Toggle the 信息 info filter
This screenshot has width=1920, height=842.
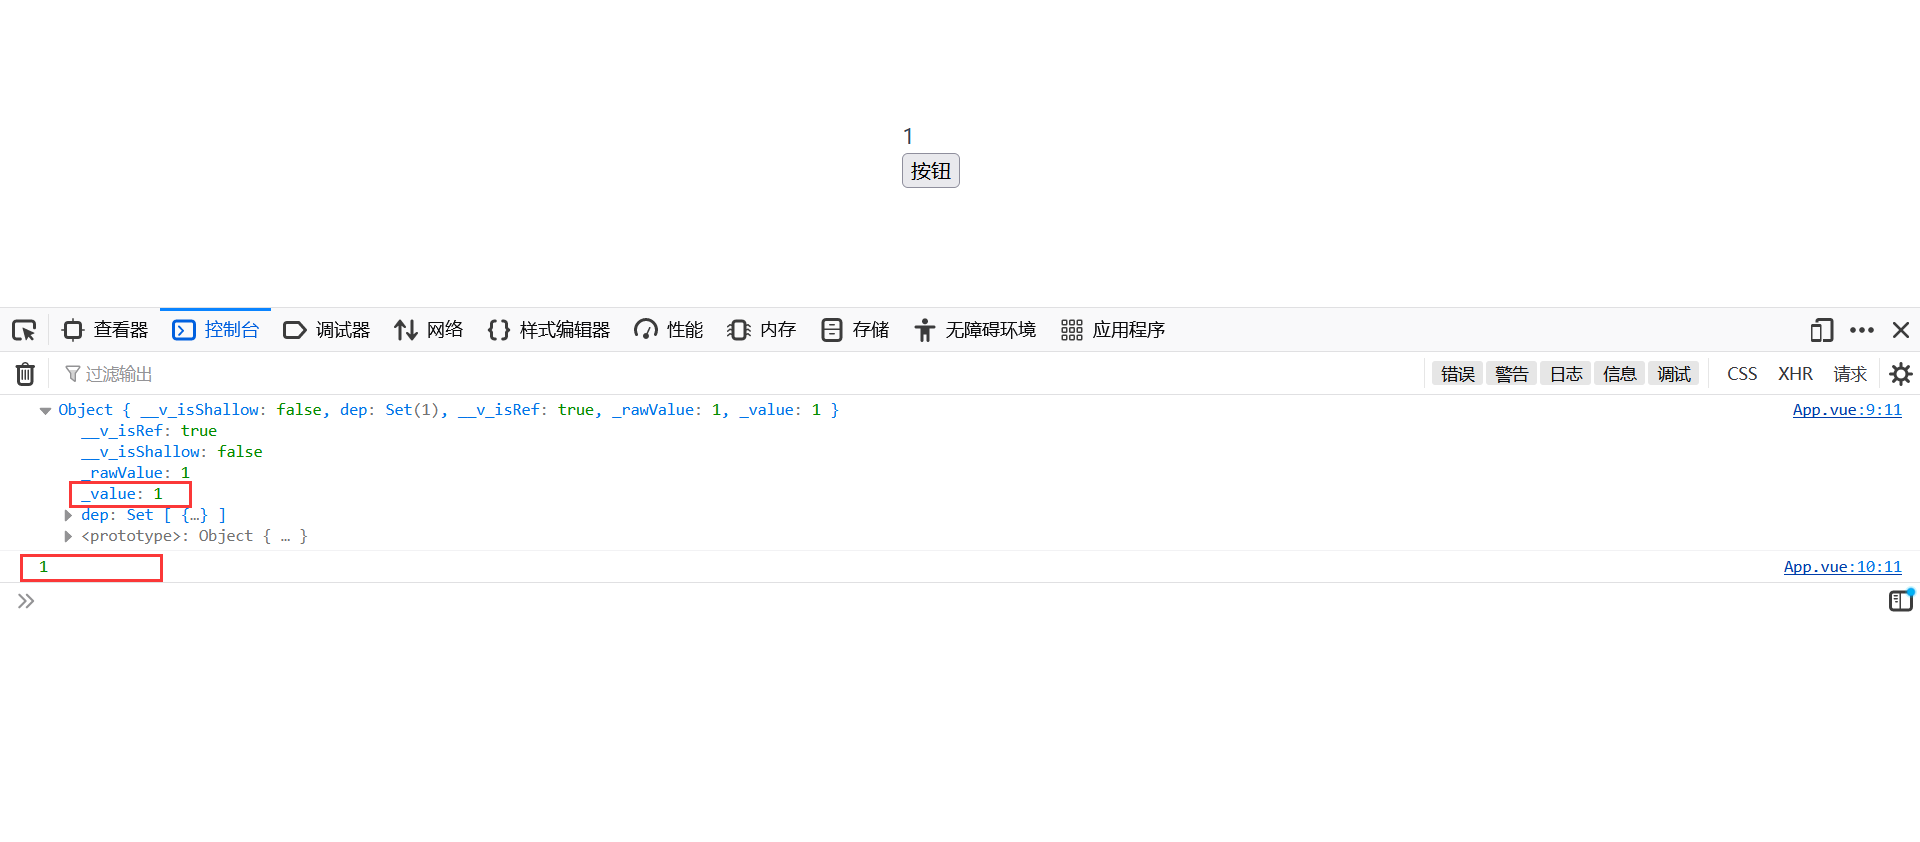point(1620,374)
